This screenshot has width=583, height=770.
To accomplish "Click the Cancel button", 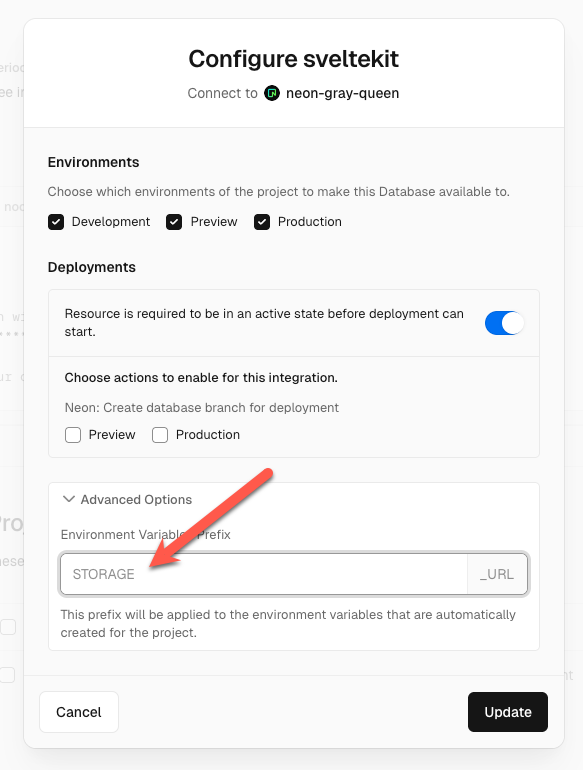I will click(79, 712).
